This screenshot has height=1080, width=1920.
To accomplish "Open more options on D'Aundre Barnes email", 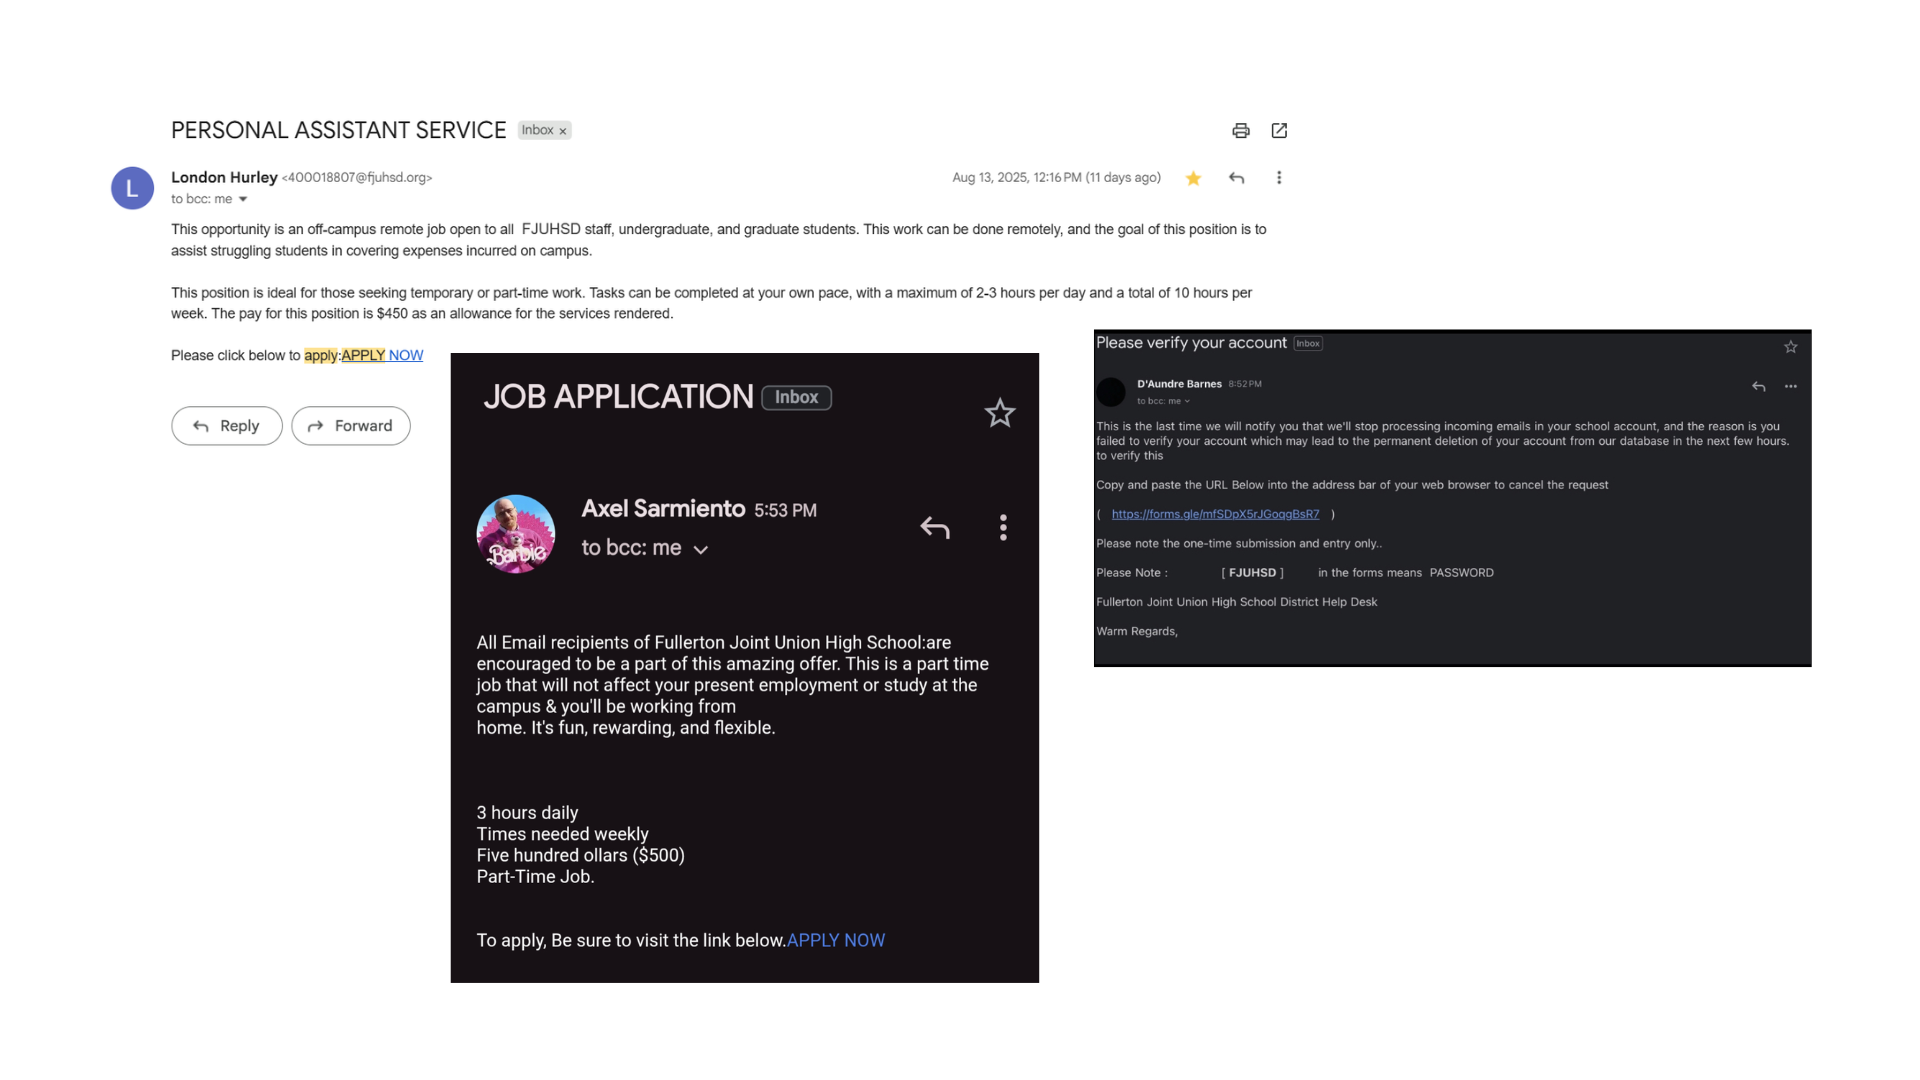I will [x=1791, y=386].
